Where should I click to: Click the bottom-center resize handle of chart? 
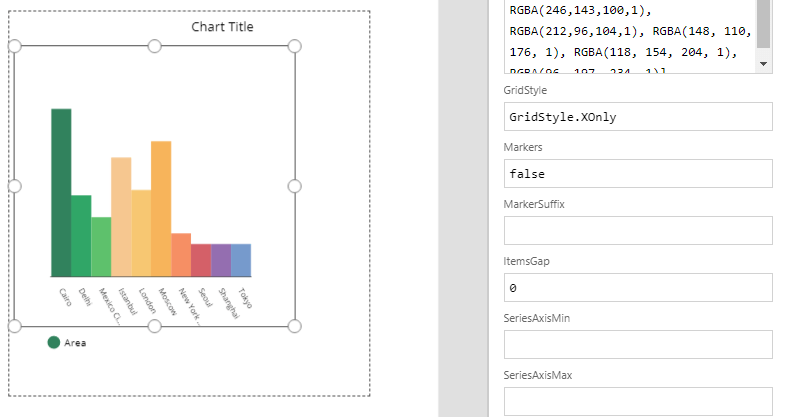tap(155, 326)
